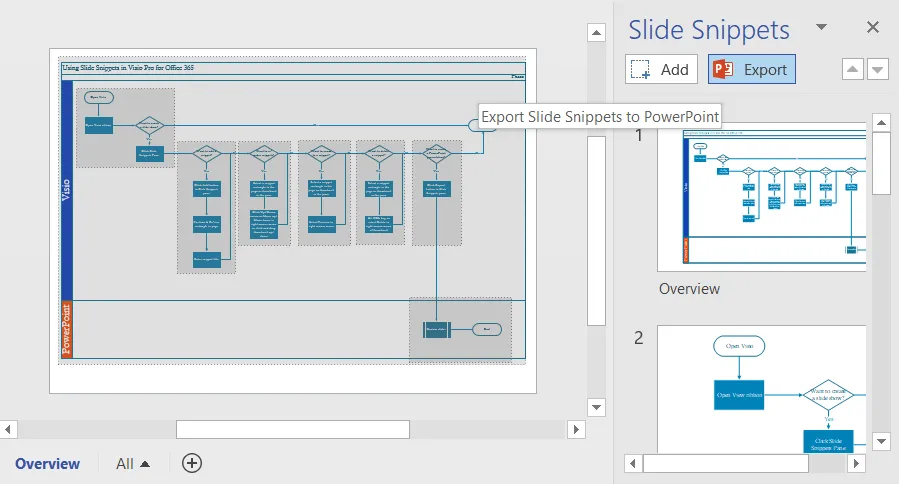This screenshot has width=899, height=484.
Task: Move the snippet down with the down arrow
Action: (878, 69)
